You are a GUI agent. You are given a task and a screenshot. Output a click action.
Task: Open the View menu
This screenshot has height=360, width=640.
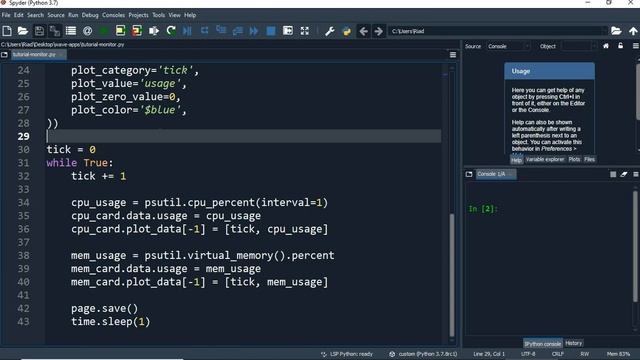coord(174,15)
